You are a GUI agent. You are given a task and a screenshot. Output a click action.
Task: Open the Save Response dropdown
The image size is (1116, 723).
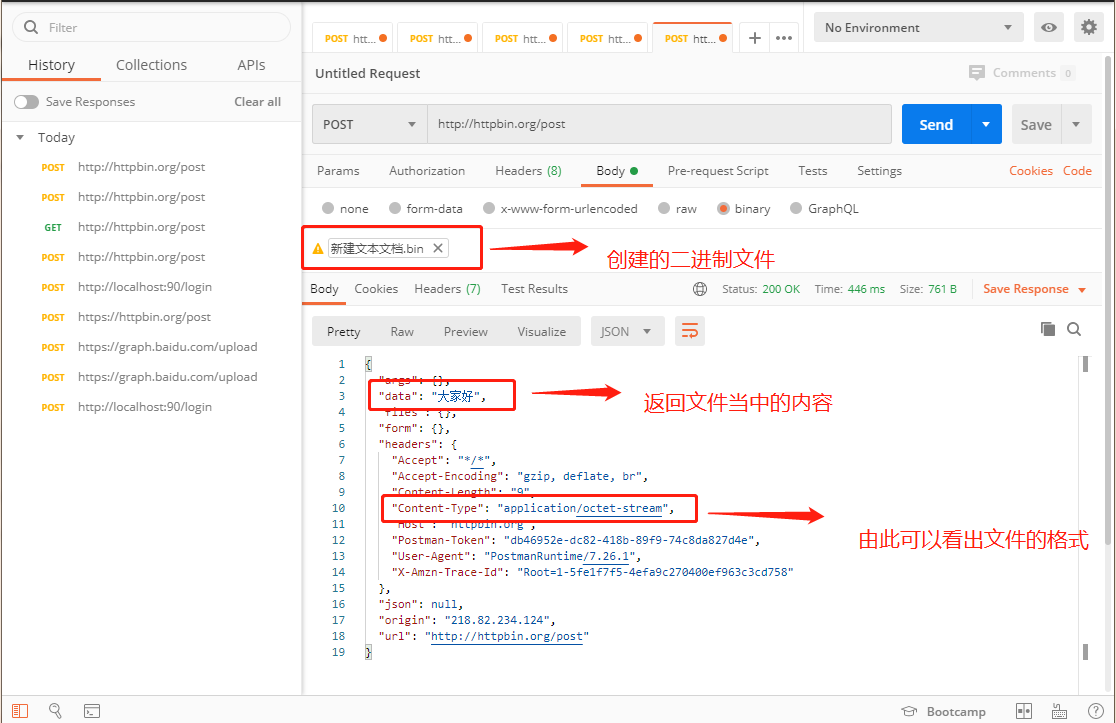1034,289
